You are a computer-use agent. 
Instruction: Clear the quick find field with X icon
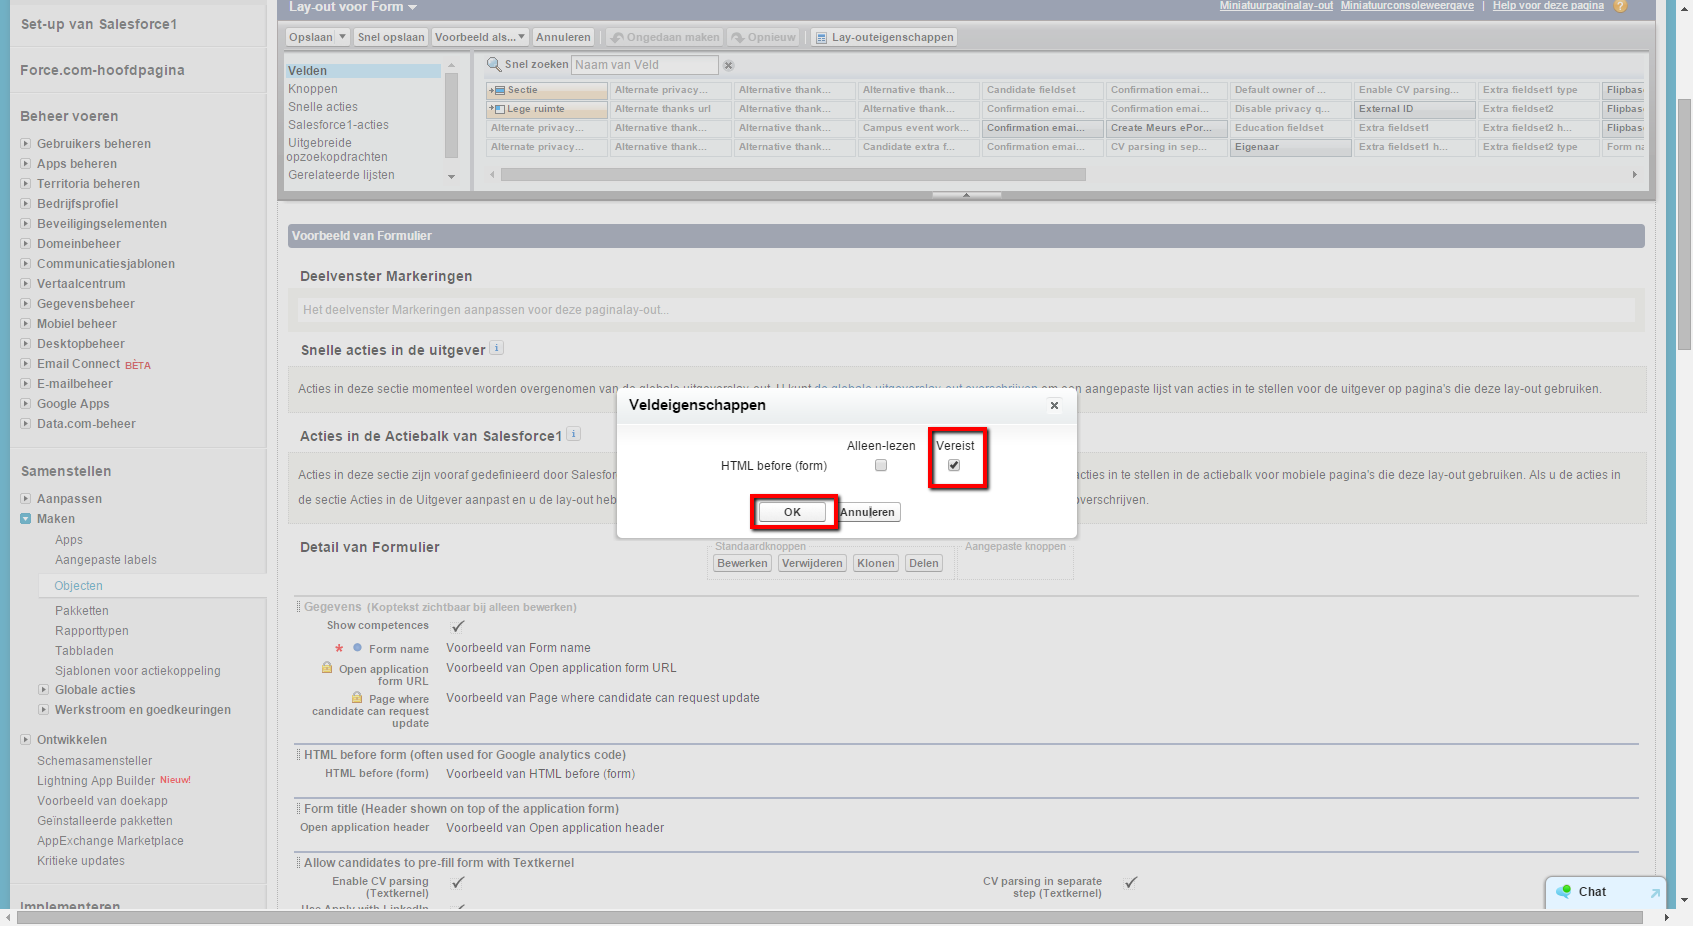pos(729,65)
